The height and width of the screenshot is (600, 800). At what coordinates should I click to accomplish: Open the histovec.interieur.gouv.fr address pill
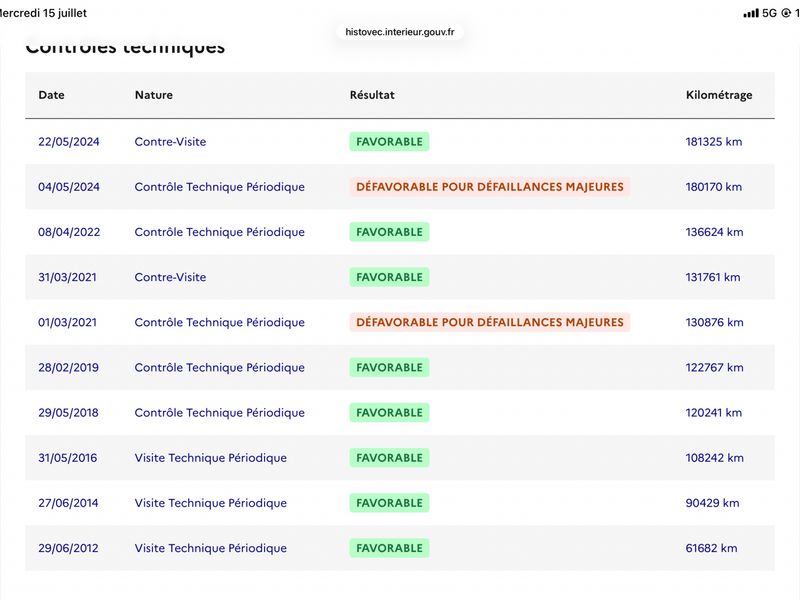coord(399,32)
